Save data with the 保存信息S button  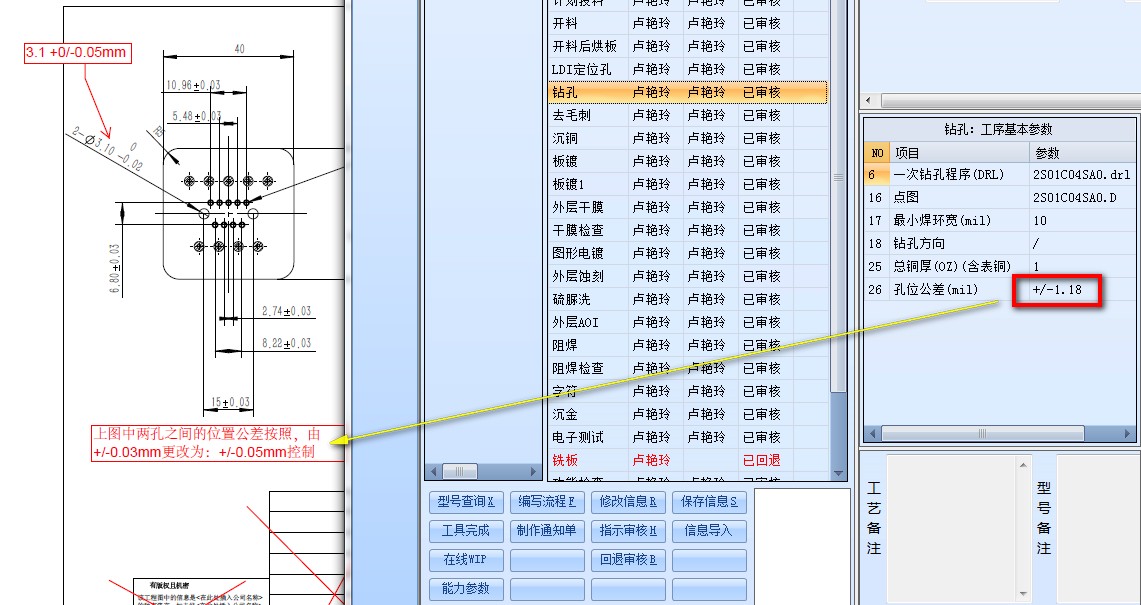709,502
